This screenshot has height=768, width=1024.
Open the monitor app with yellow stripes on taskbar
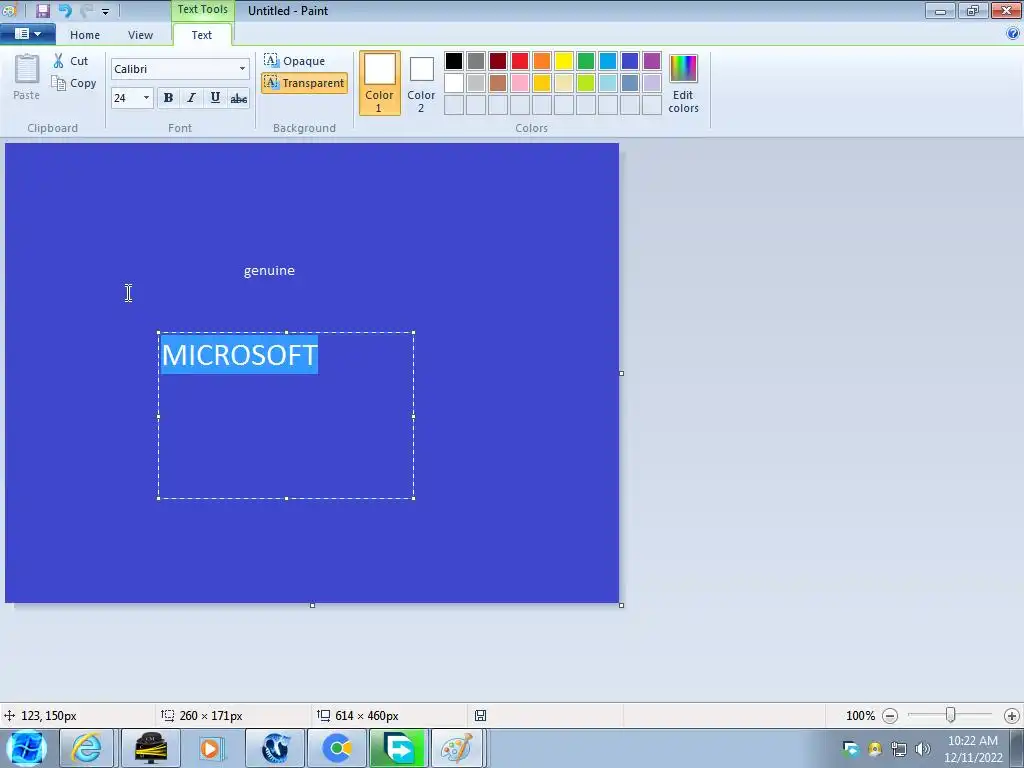[150, 748]
